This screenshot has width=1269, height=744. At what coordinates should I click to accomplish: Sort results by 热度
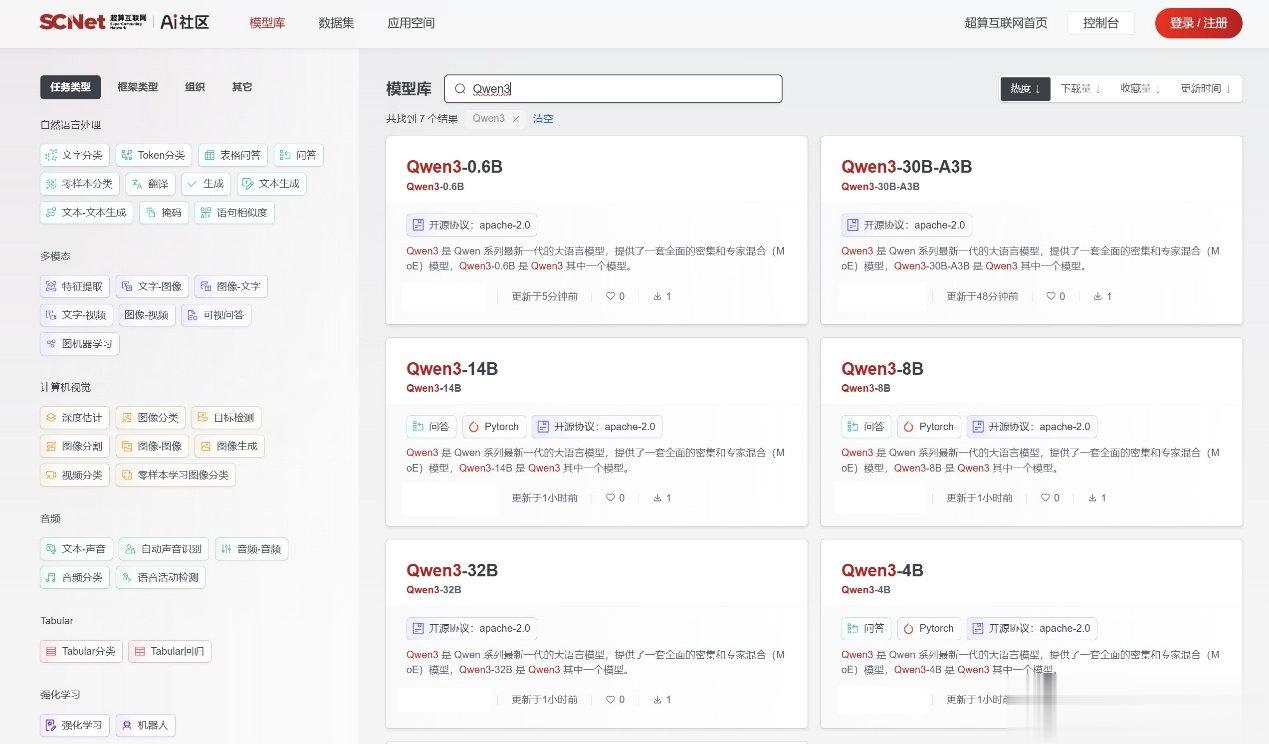pos(1025,89)
